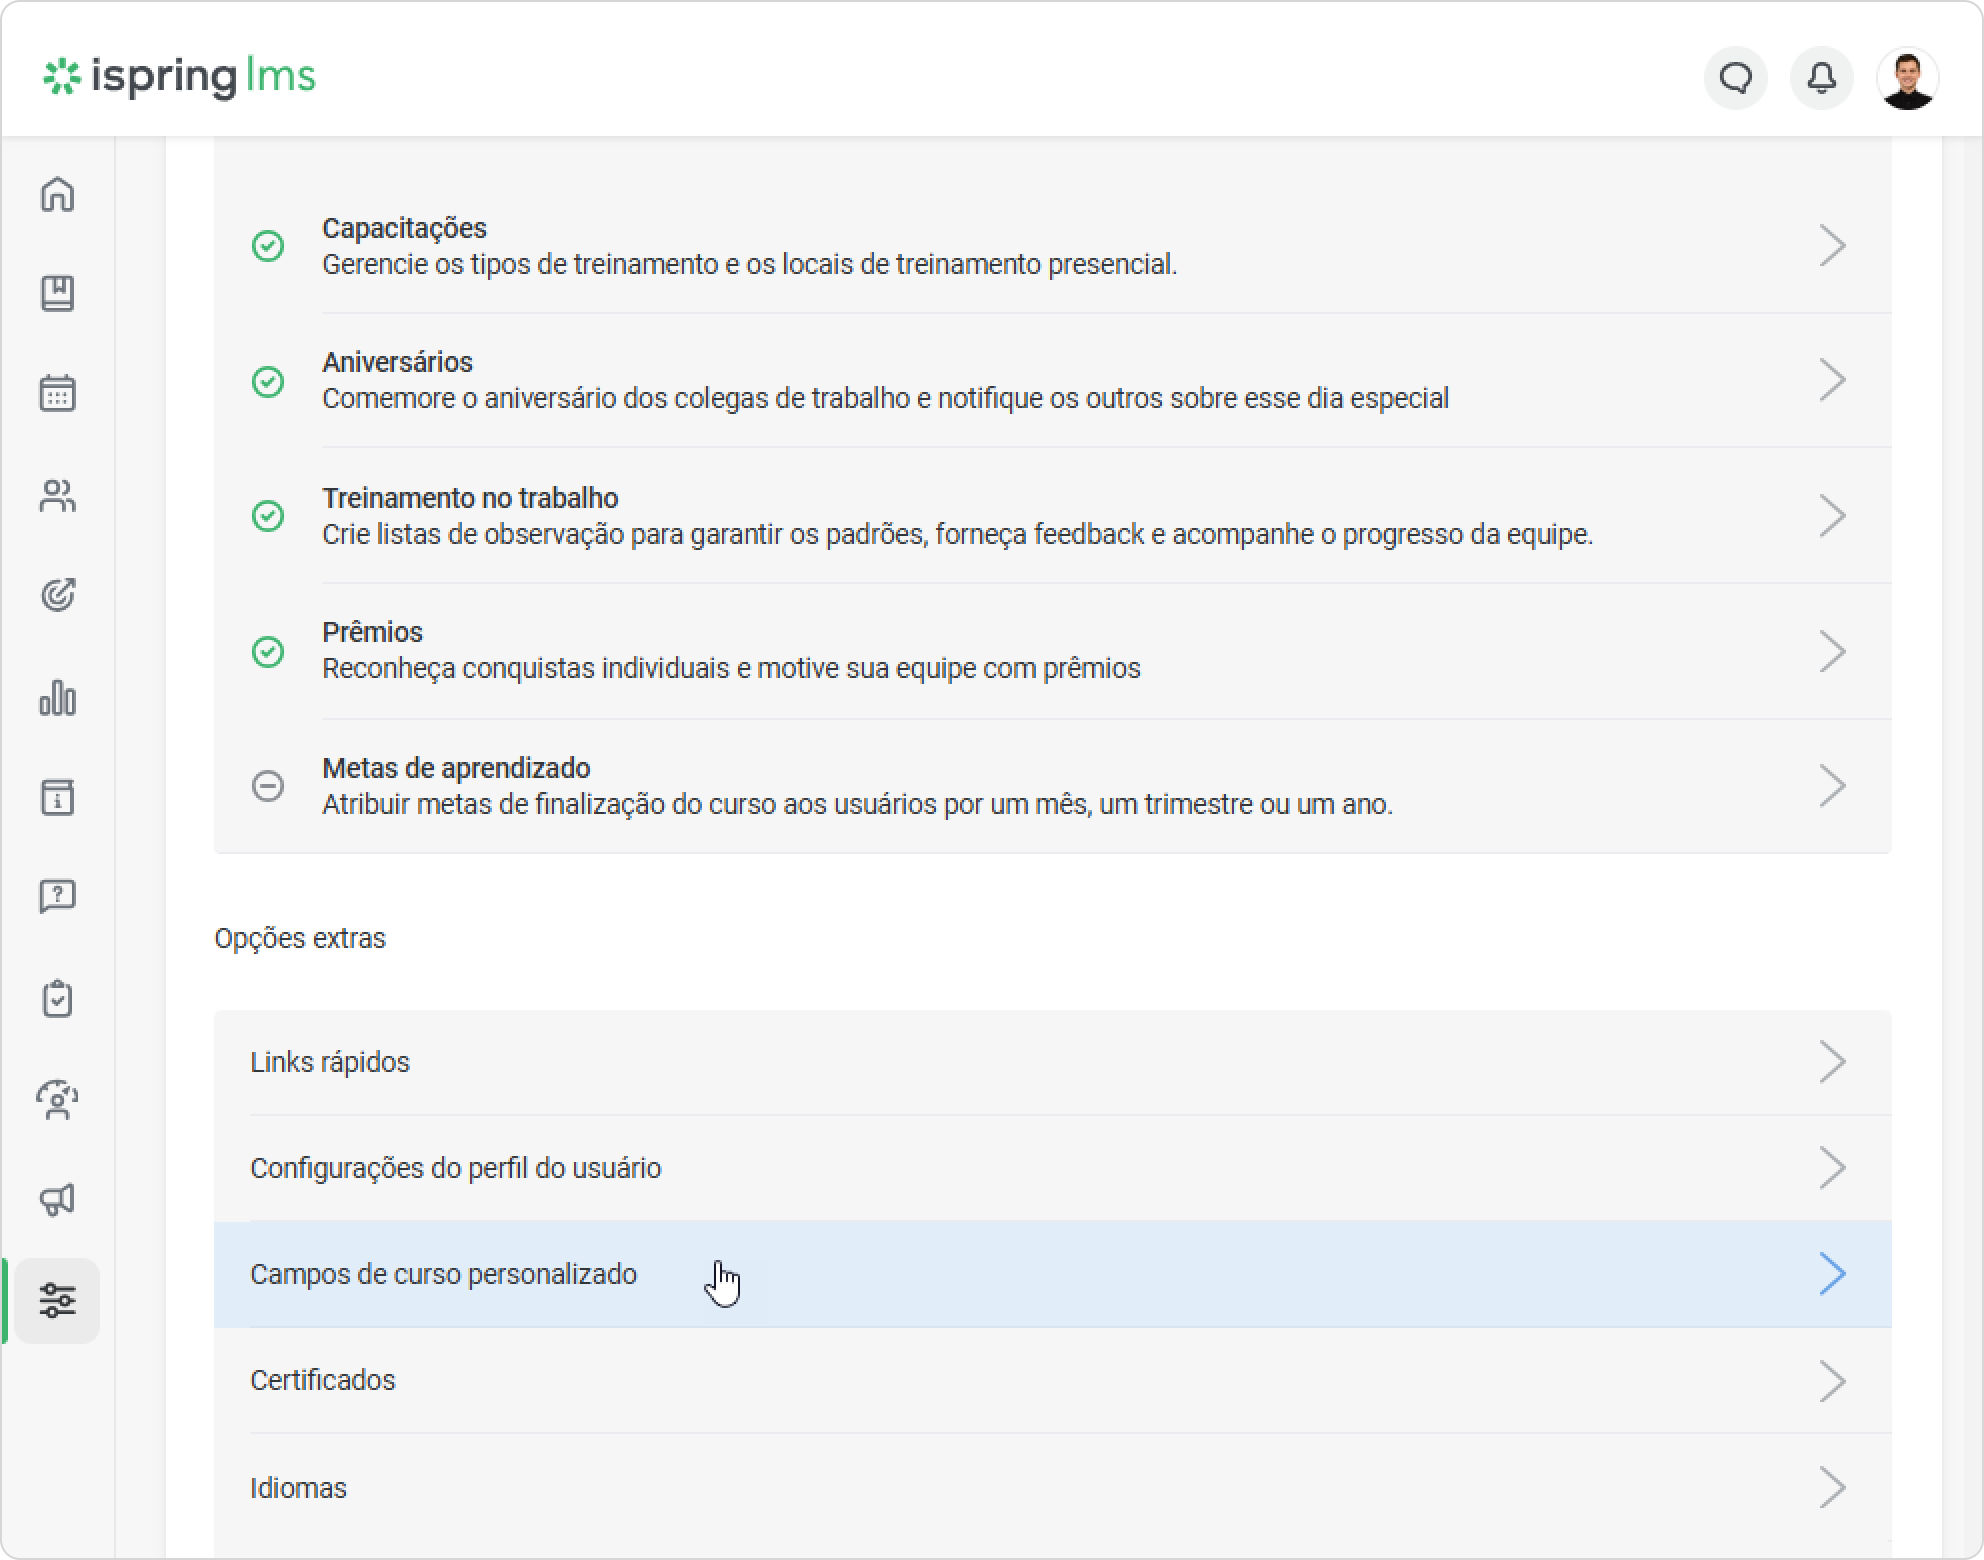Viewport: 1984px width, 1560px height.
Task: Click the user profile avatar
Action: [1908, 78]
